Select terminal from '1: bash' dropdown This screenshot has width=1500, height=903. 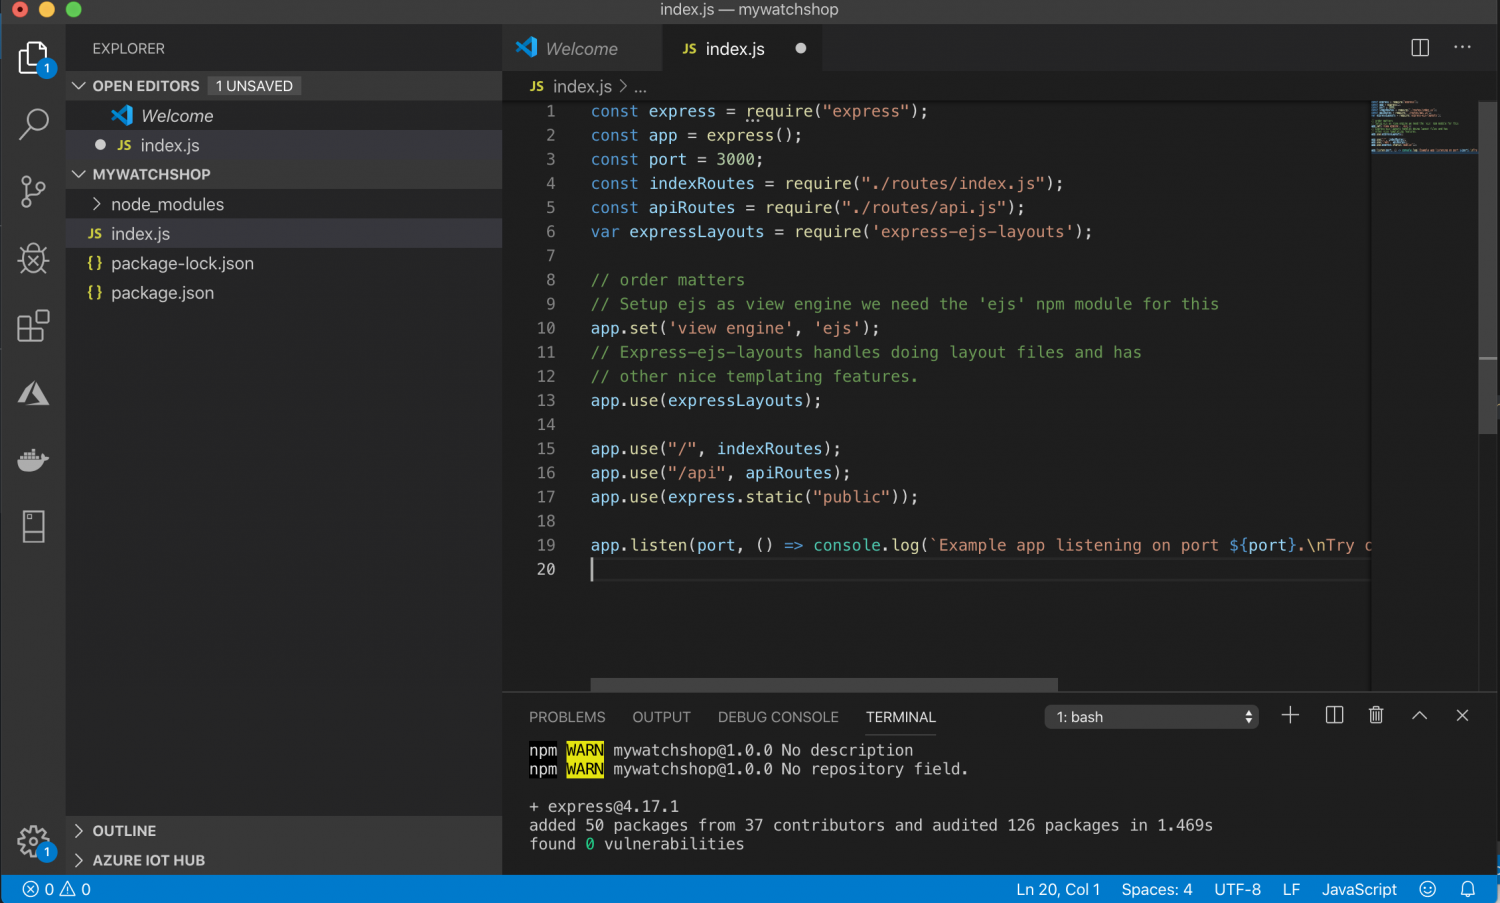click(x=1152, y=717)
